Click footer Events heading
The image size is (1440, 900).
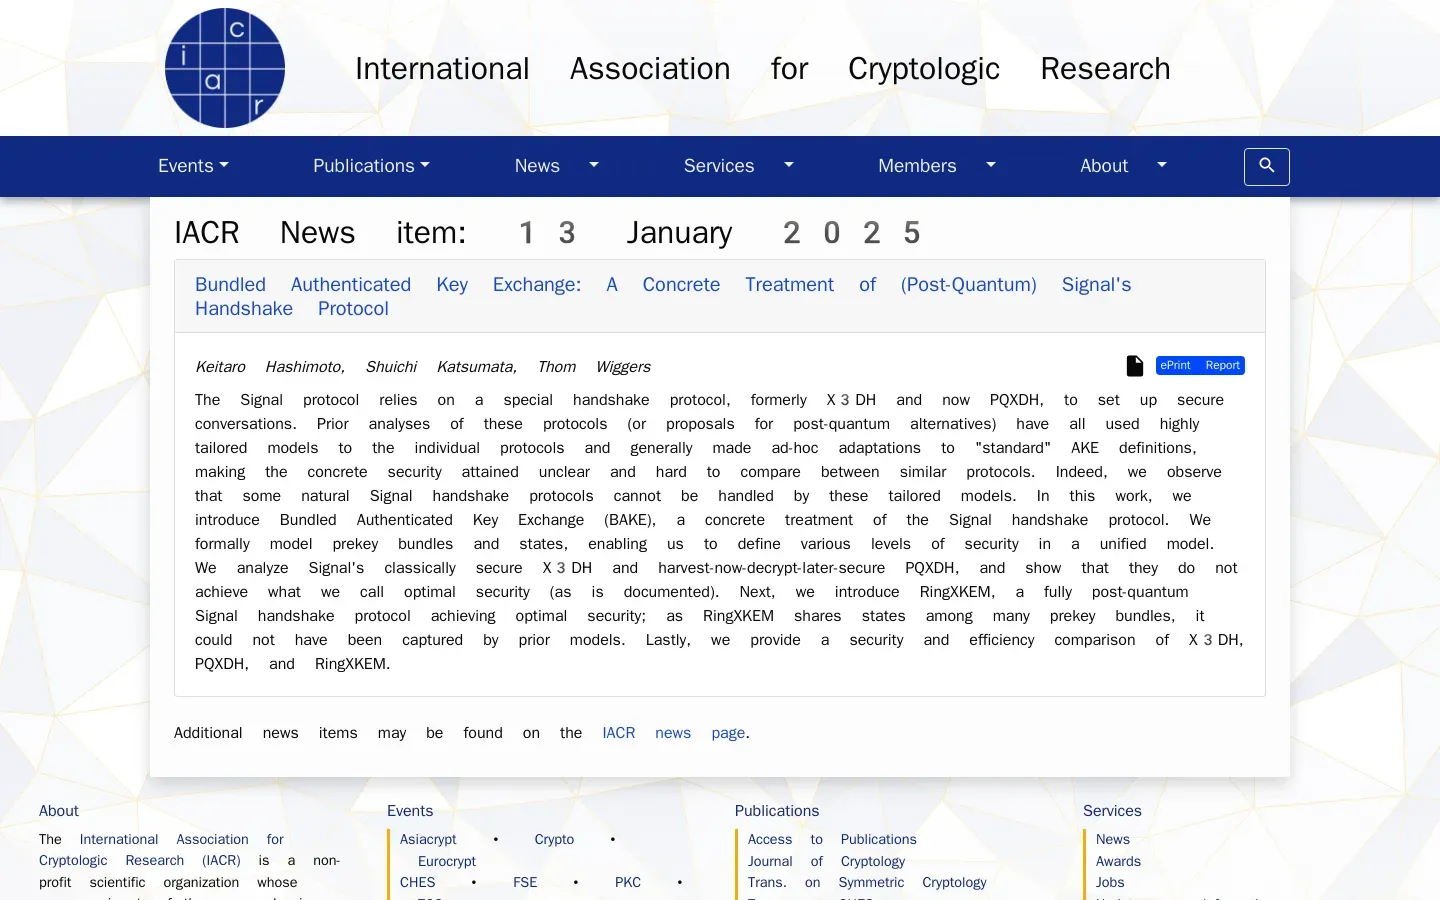tap(410, 811)
